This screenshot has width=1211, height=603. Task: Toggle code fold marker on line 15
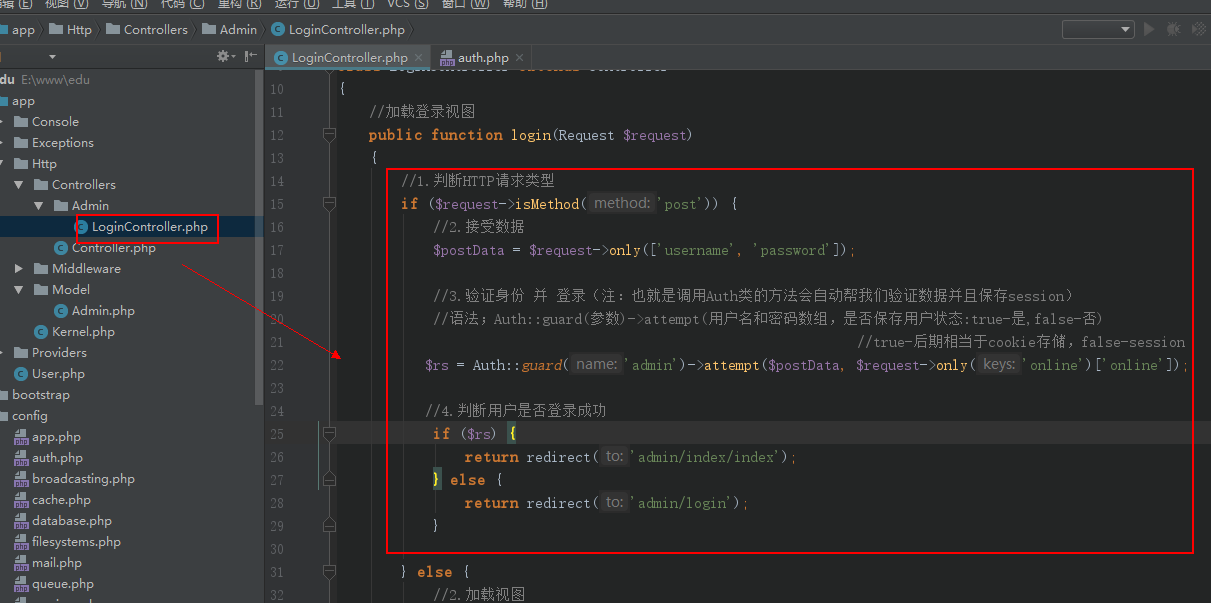coord(328,204)
